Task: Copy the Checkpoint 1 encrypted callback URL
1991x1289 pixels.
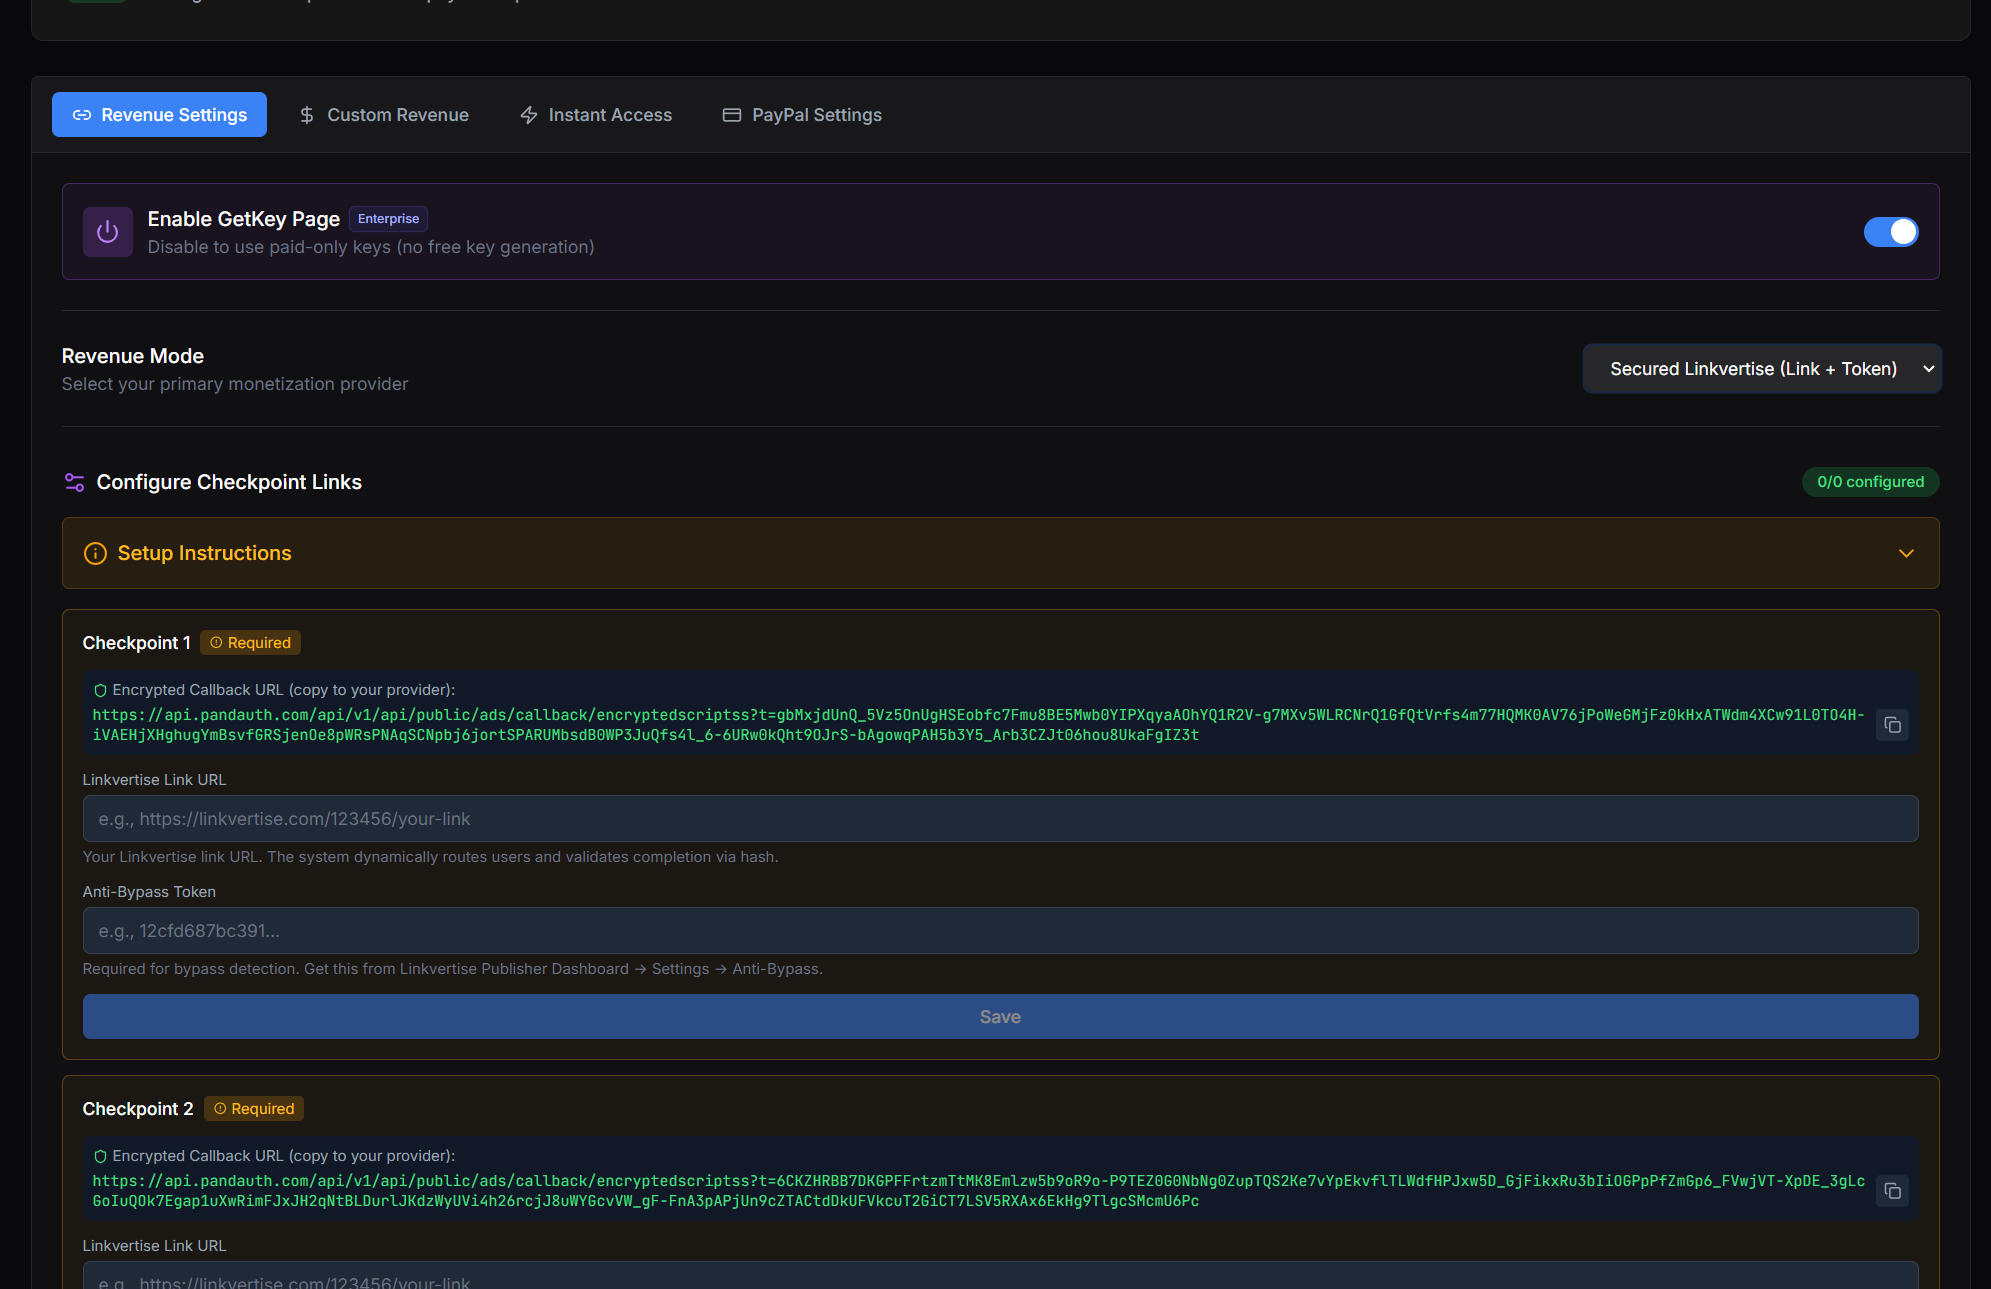Action: tap(1892, 725)
